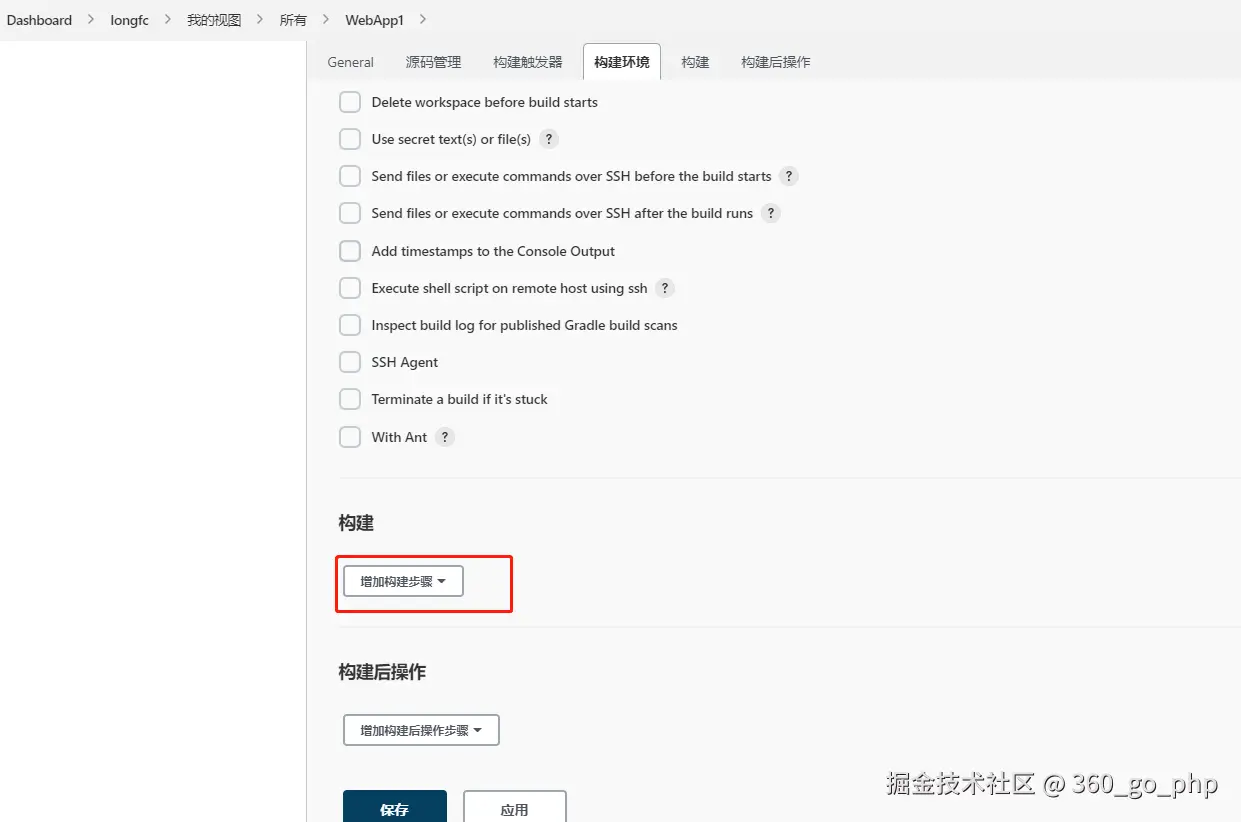
Task: Enable Inspect build log for Gradle build scans
Action: pyautogui.click(x=350, y=325)
